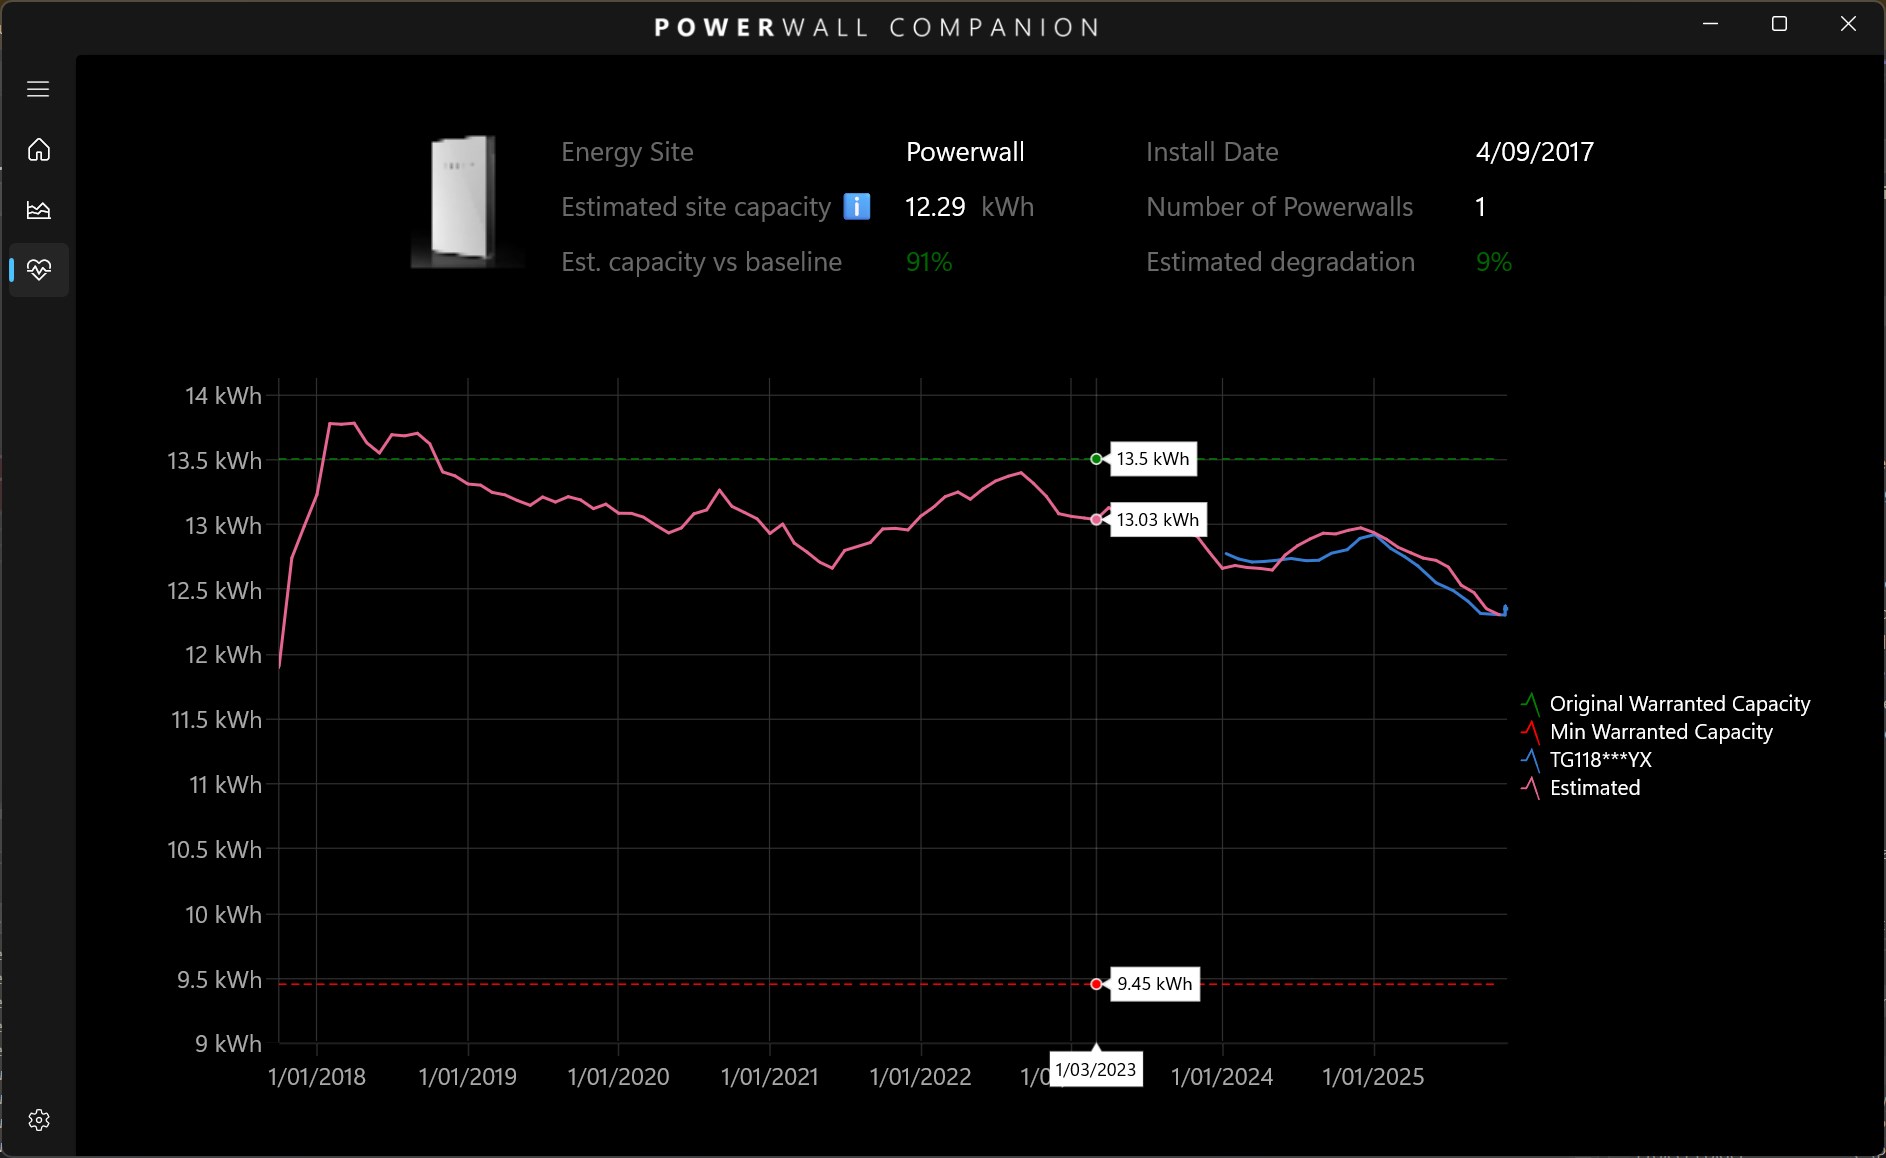Select the green dot on the warranted capacity line
Screen dimensions: 1886x1158
point(1096,459)
